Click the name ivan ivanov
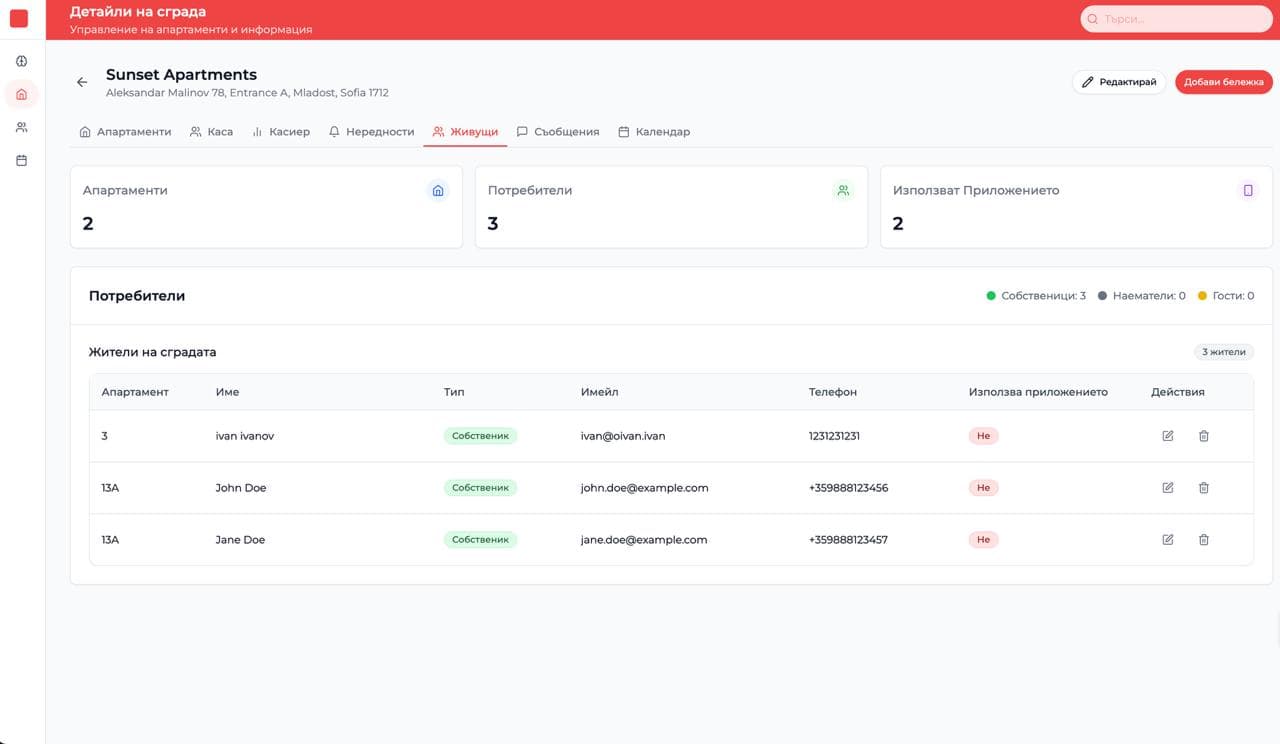1280x744 pixels. [x=244, y=436]
